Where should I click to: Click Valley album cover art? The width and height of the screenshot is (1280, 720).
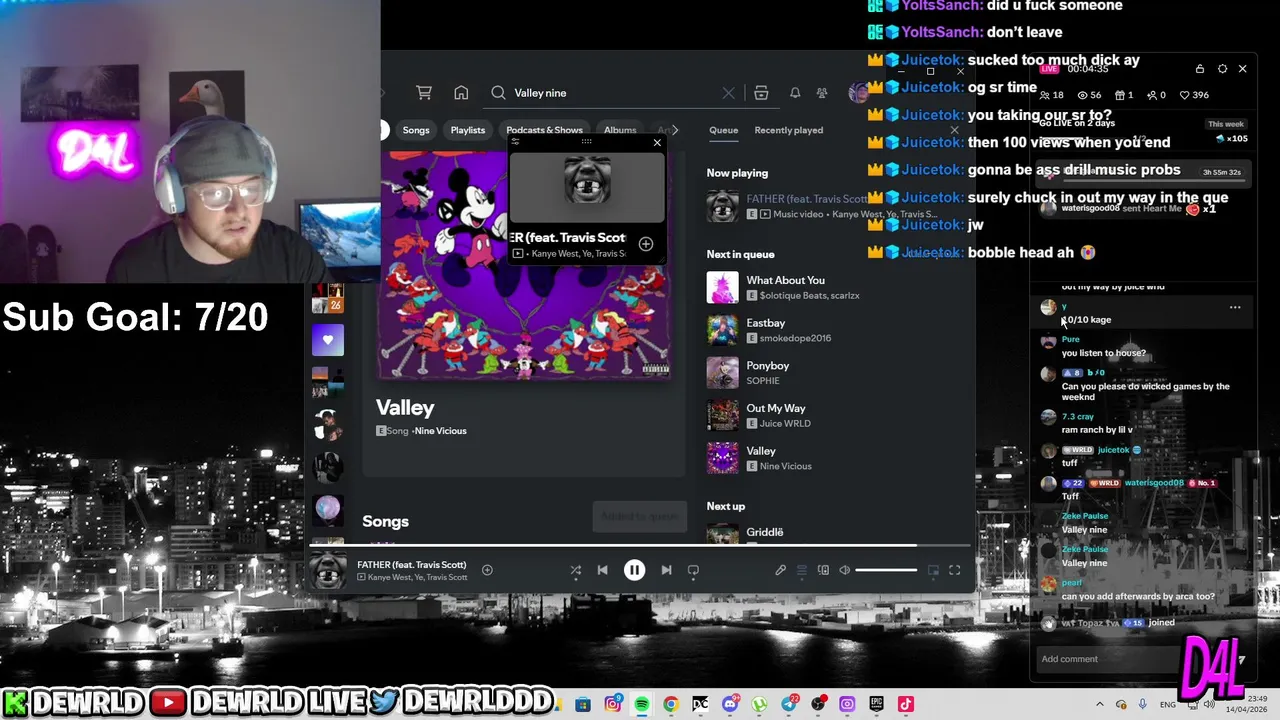(x=523, y=265)
